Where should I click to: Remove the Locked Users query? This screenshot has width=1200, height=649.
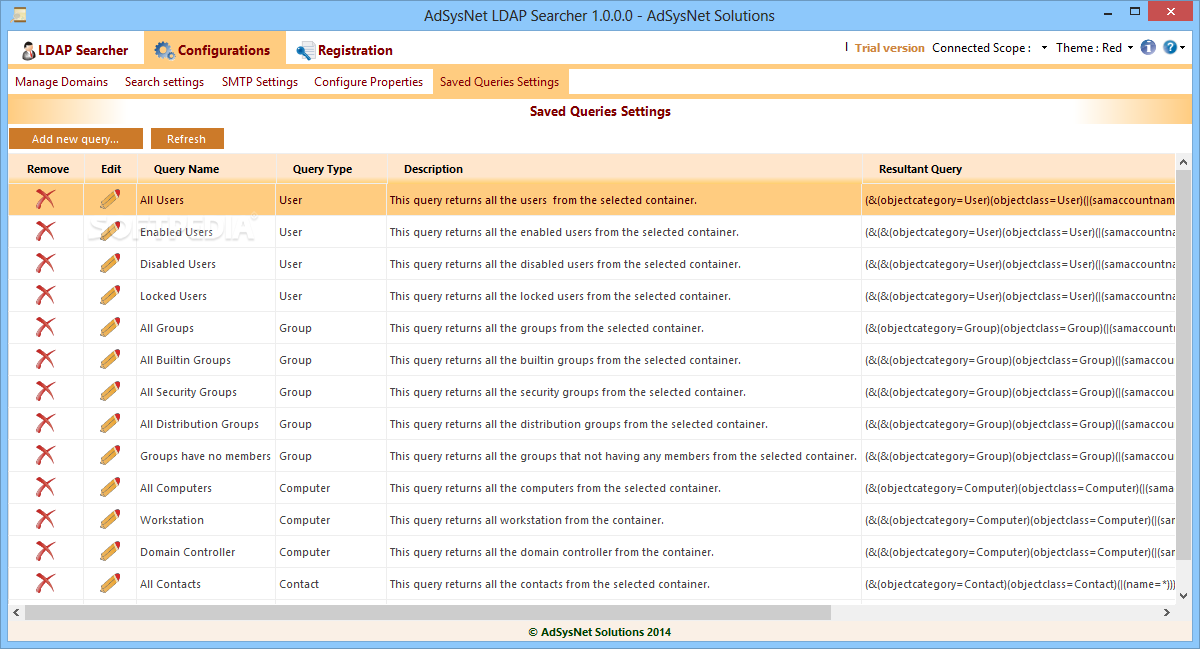click(45, 296)
